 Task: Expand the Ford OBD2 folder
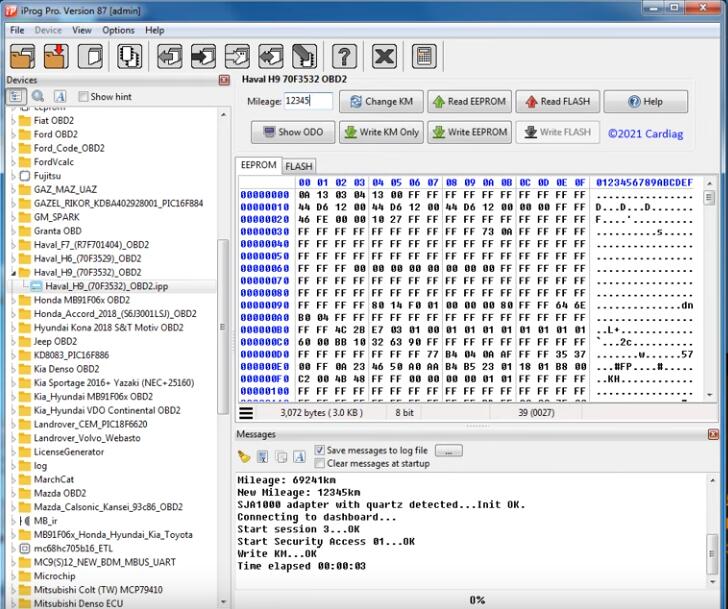coord(13,135)
